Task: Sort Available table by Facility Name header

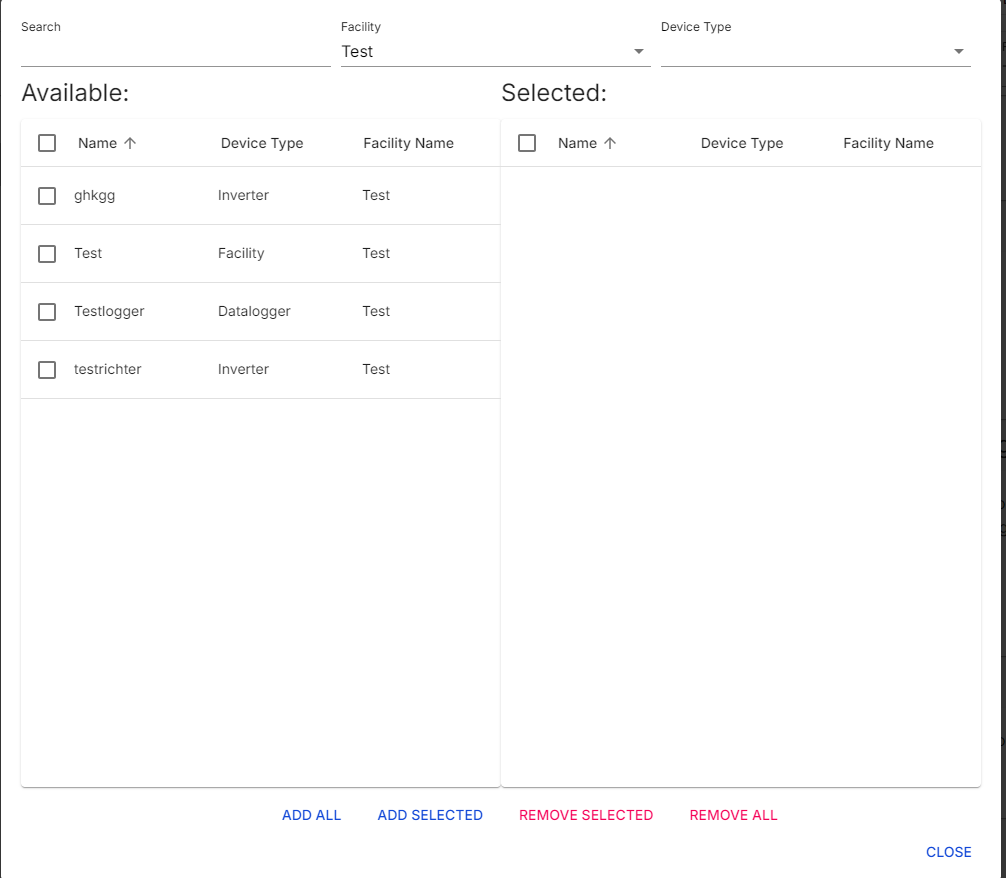Action: pos(408,143)
